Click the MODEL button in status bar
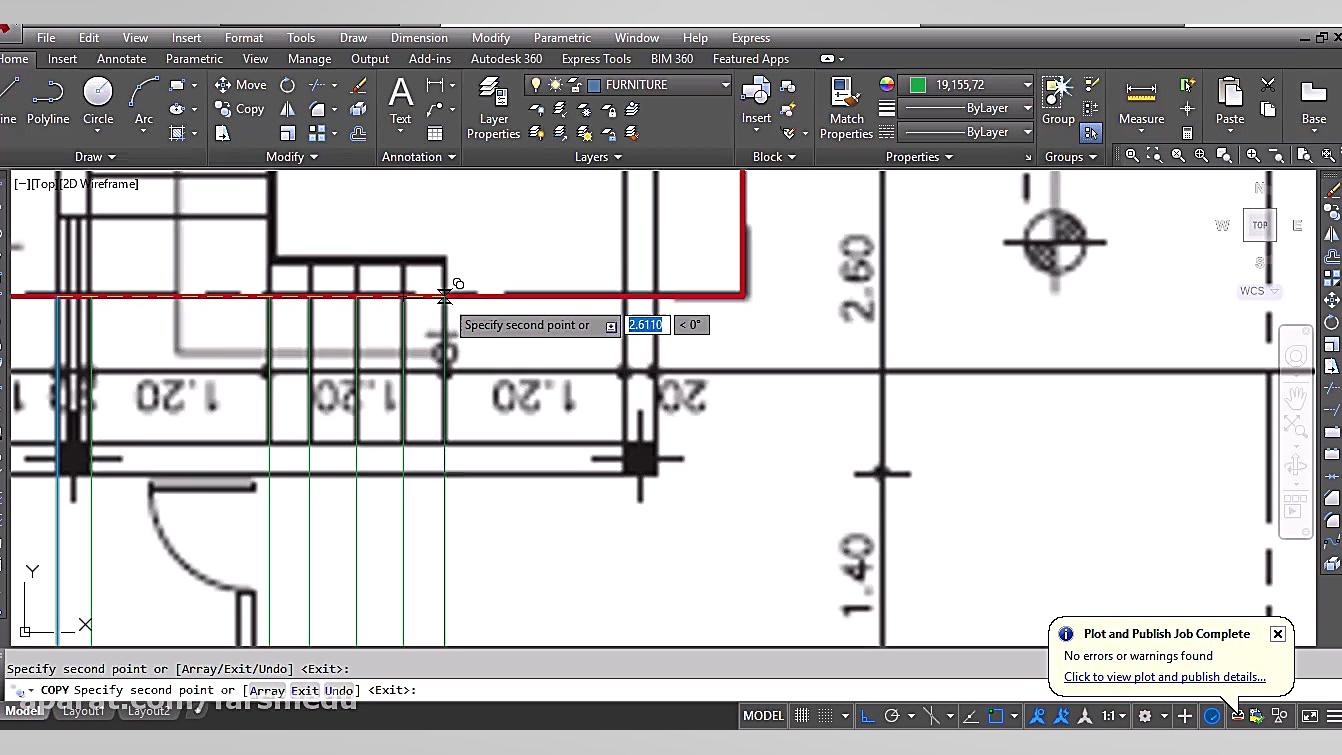The height and width of the screenshot is (755, 1342). click(x=763, y=716)
